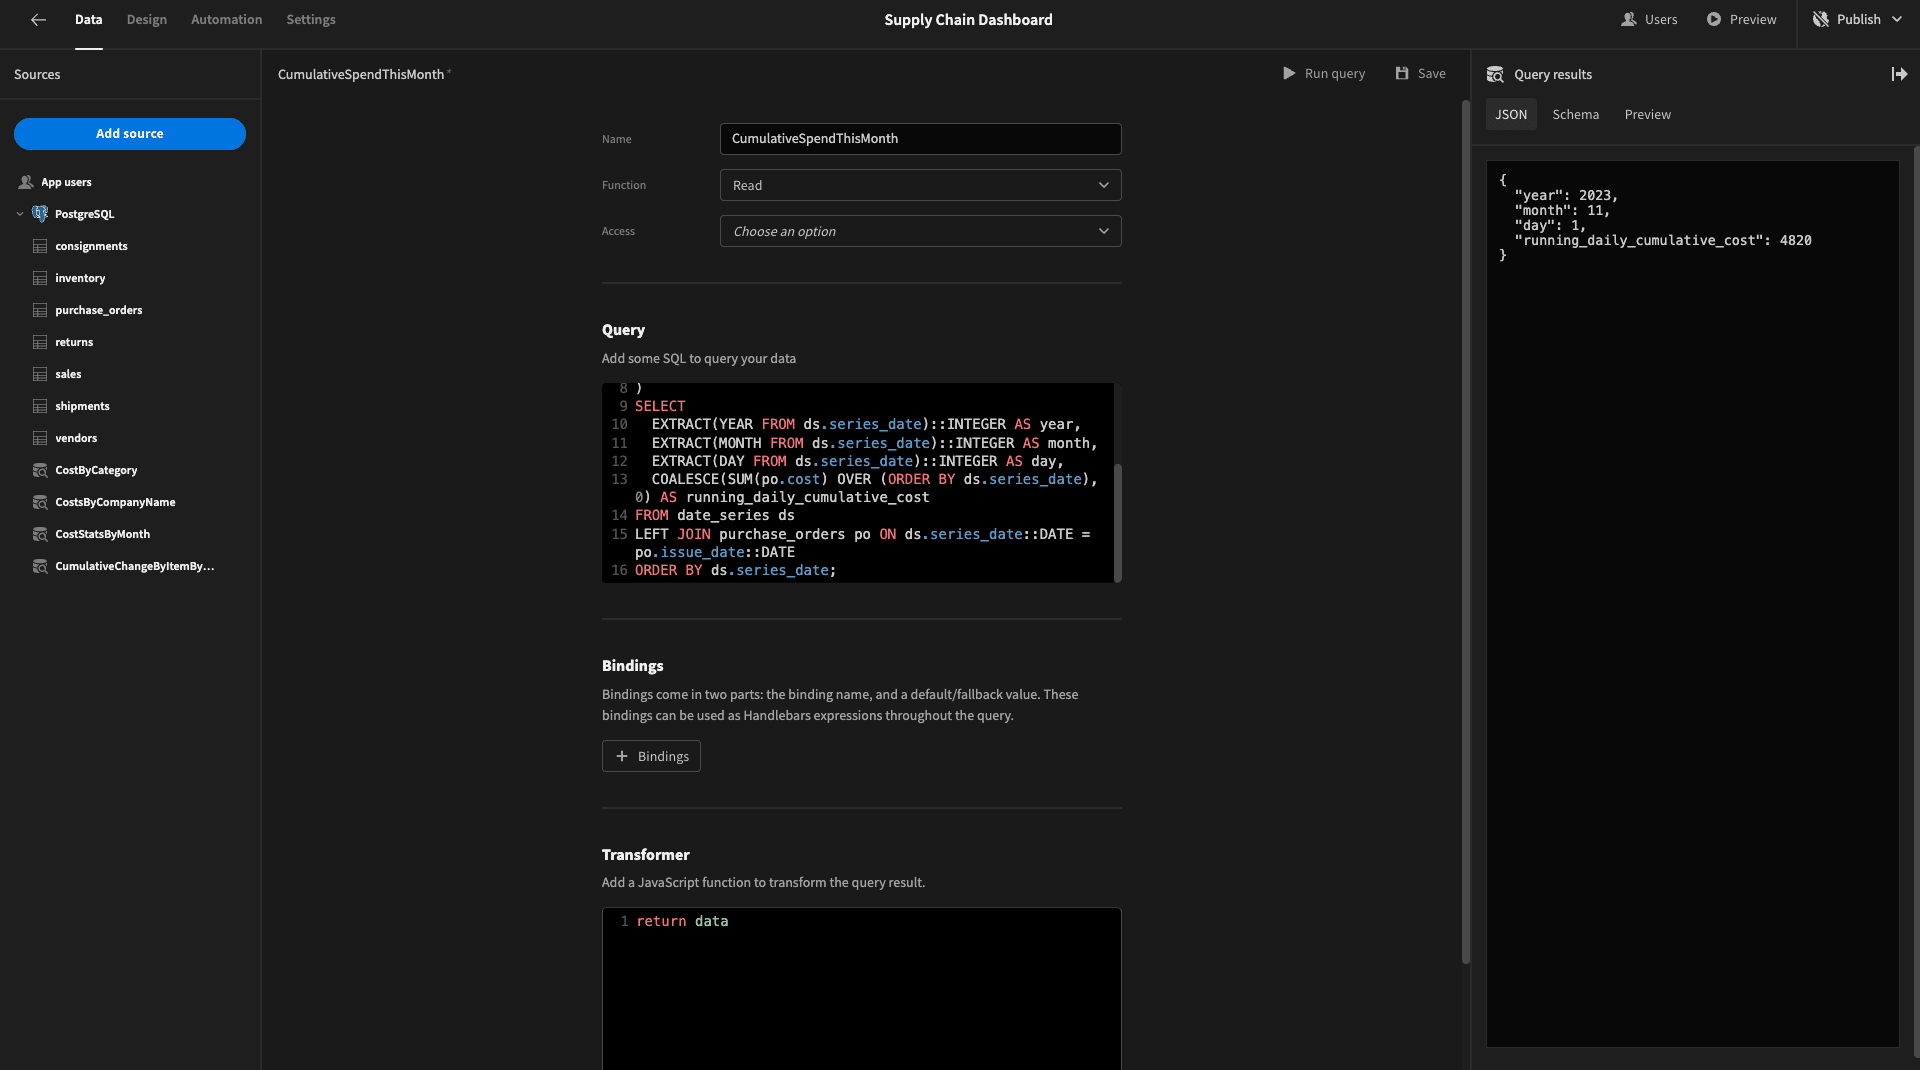Click the plus icon on Bindings button
The width and height of the screenshot is (1920, 1070).
622,756
